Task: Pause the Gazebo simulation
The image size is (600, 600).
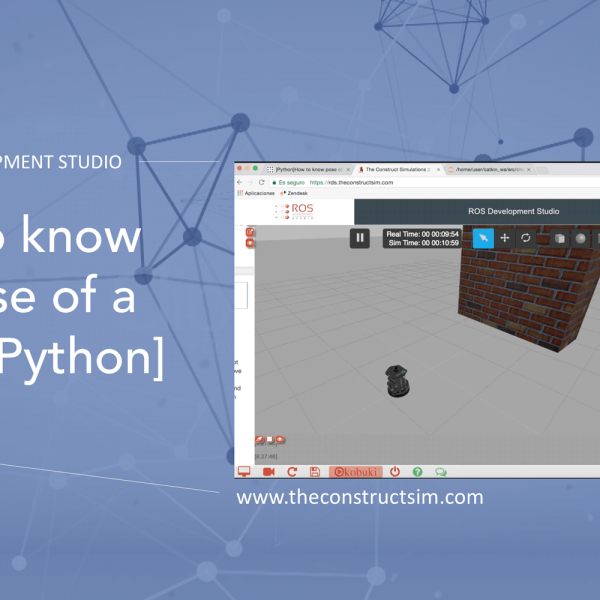Action: point(360,238)
